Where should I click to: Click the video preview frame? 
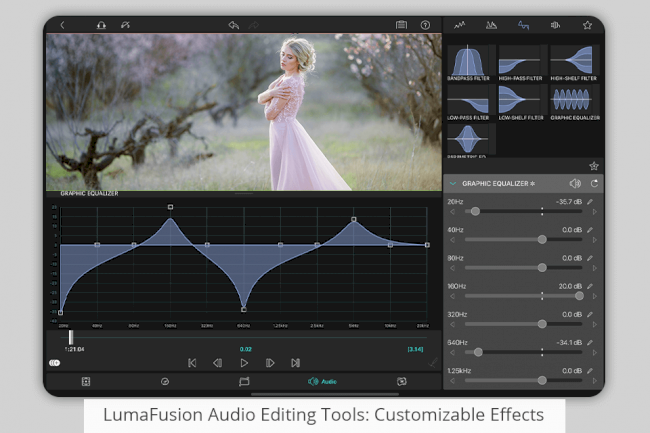[x=244, y=112]
